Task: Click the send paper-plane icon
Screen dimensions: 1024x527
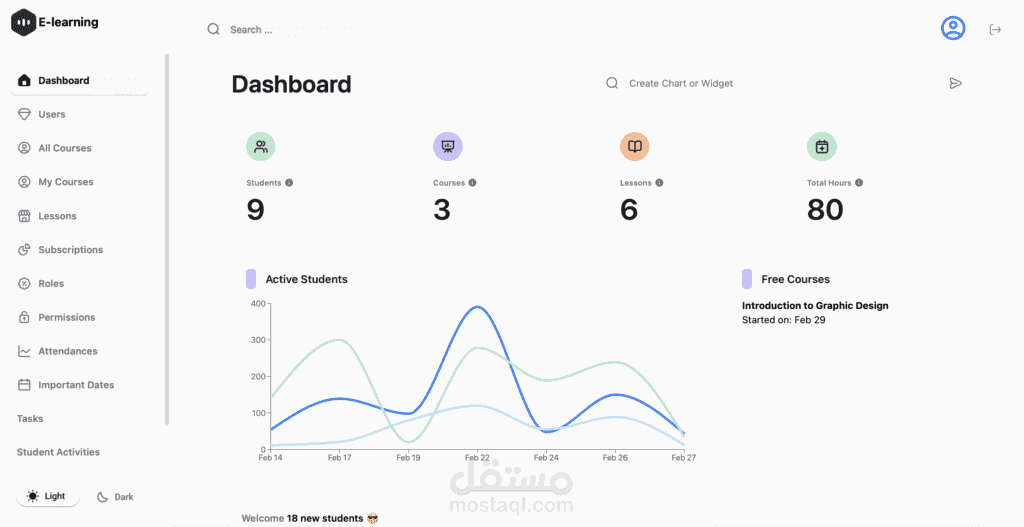Action: click(955, 83)
